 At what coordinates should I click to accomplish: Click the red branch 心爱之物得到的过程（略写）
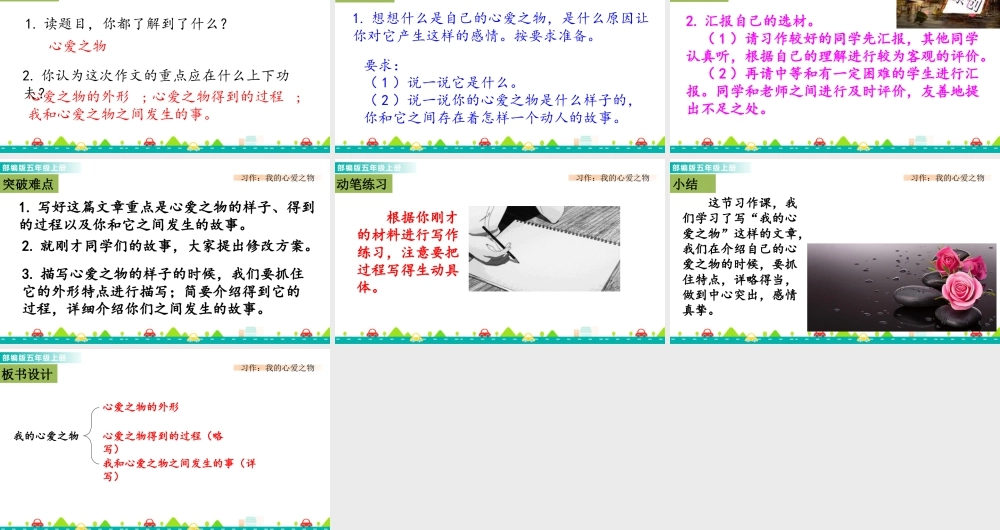pyautogui.click(x=163, y=442)
